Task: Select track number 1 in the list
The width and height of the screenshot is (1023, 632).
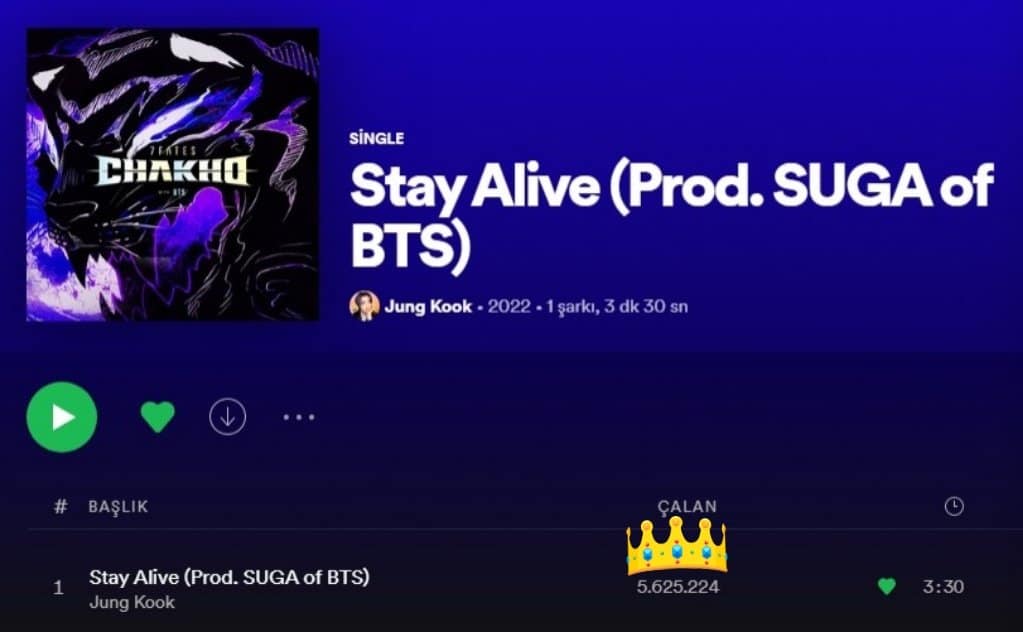Action: pyautogui.click(x=58, y=588)
